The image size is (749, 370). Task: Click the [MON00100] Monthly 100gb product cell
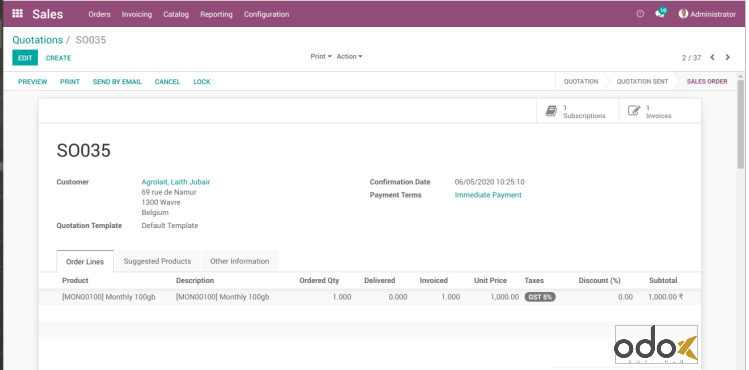109,297
